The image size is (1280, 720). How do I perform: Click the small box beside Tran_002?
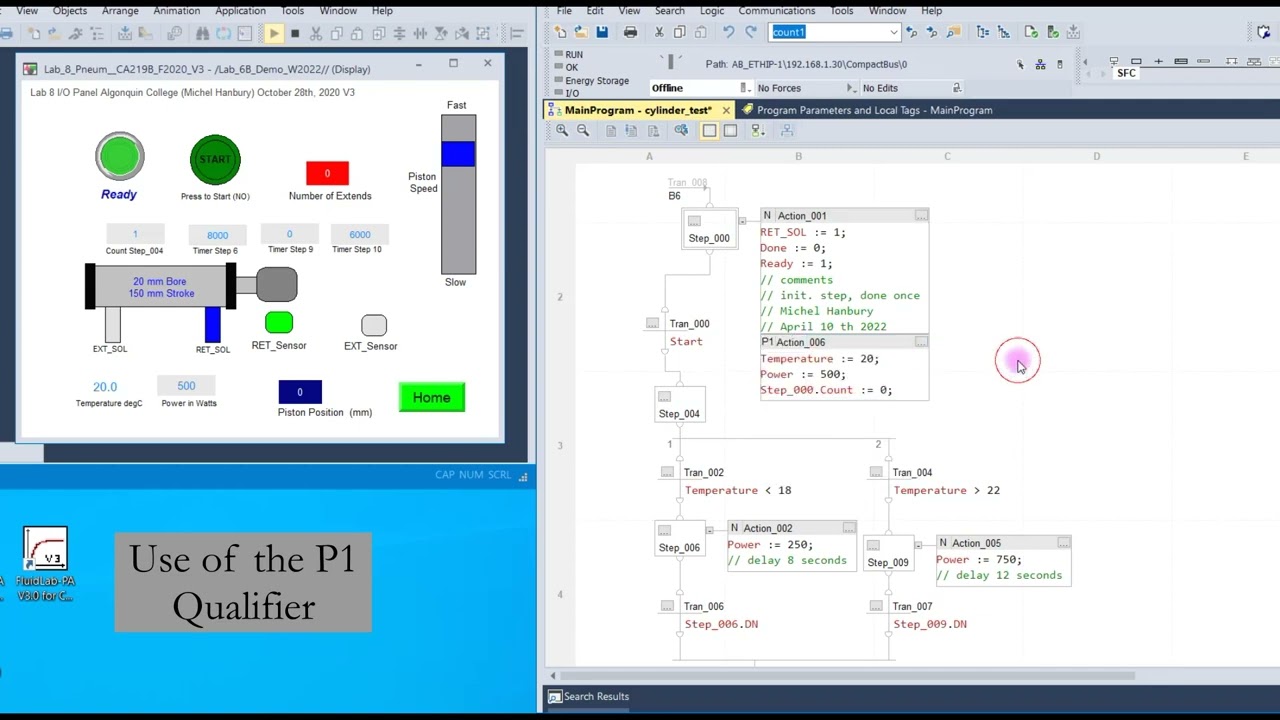point(667,472)
